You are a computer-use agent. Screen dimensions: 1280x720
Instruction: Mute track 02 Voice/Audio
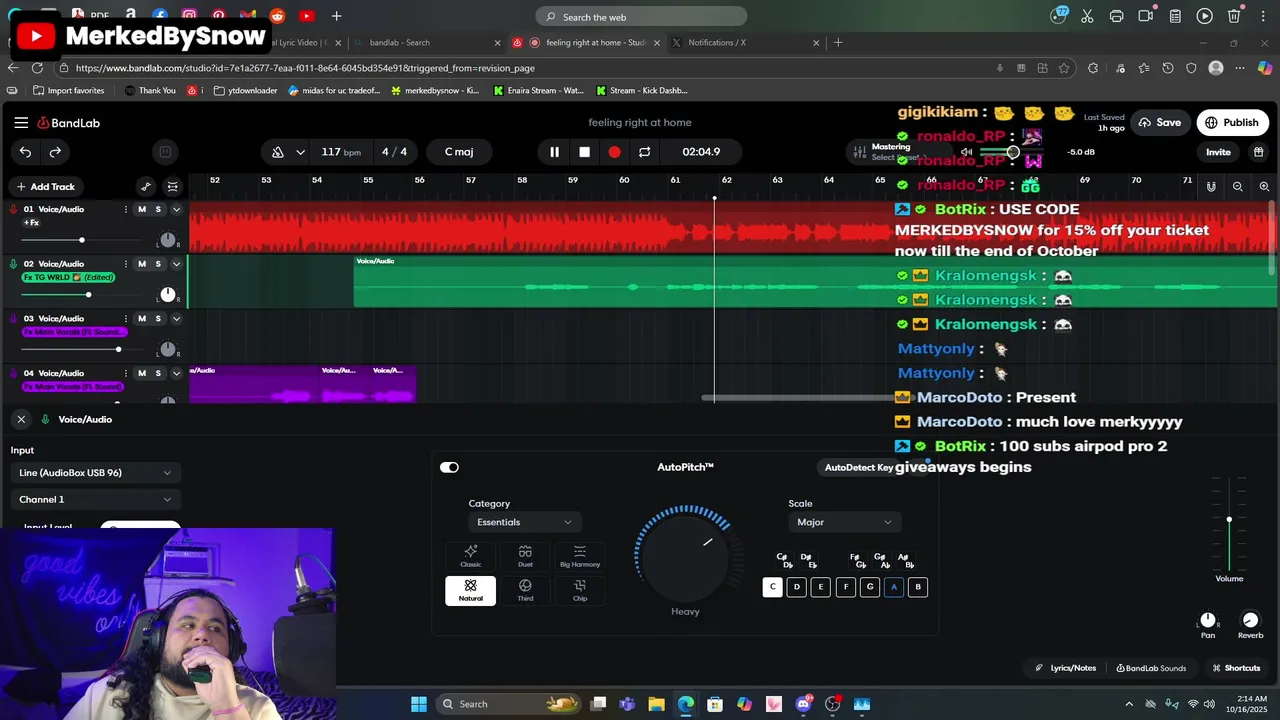[142, 264]
